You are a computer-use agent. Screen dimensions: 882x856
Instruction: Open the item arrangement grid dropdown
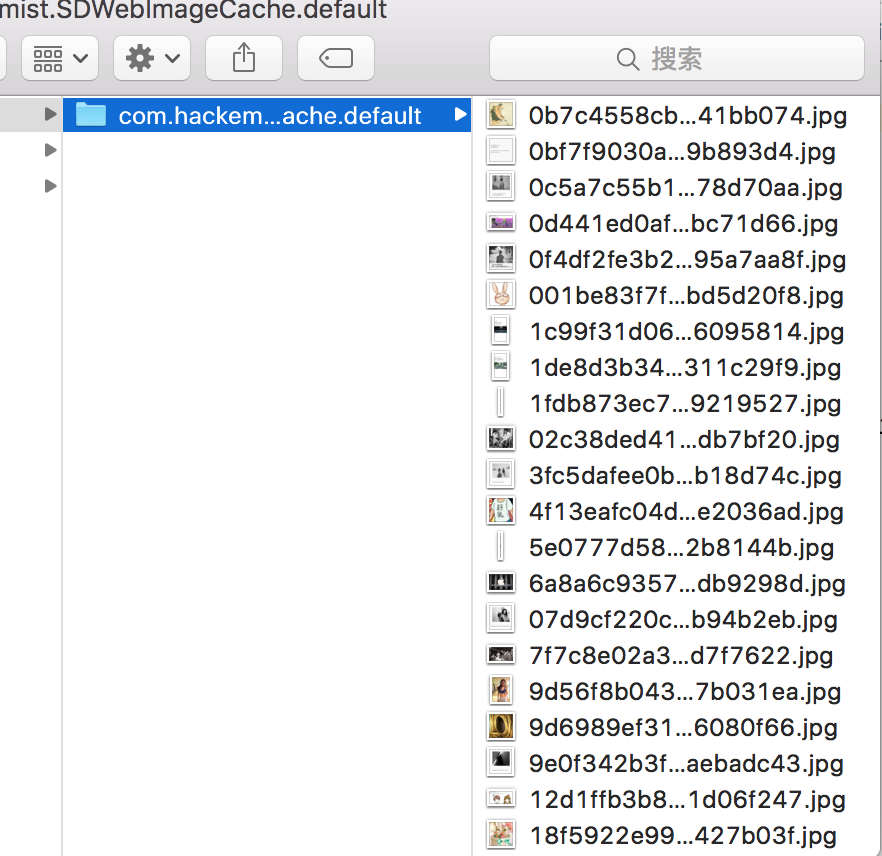(60, 58)
